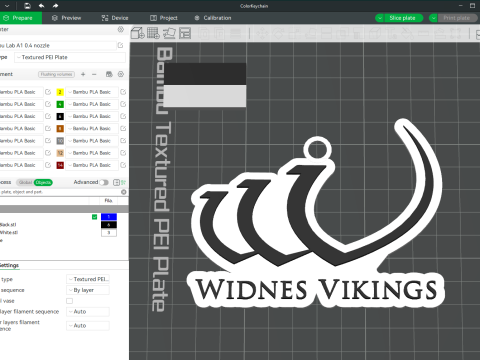Image resolution: width=480 pixels, height=360 pixels.
Task: Click the AMS filament sync icon
Action: click(109, 74)
